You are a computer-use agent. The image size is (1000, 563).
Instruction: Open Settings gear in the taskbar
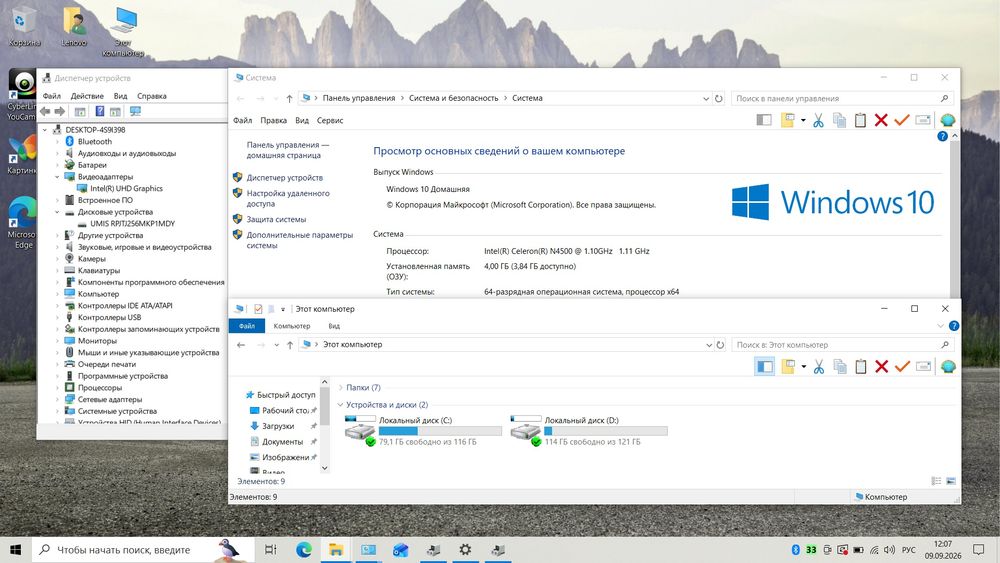[465, 550]
